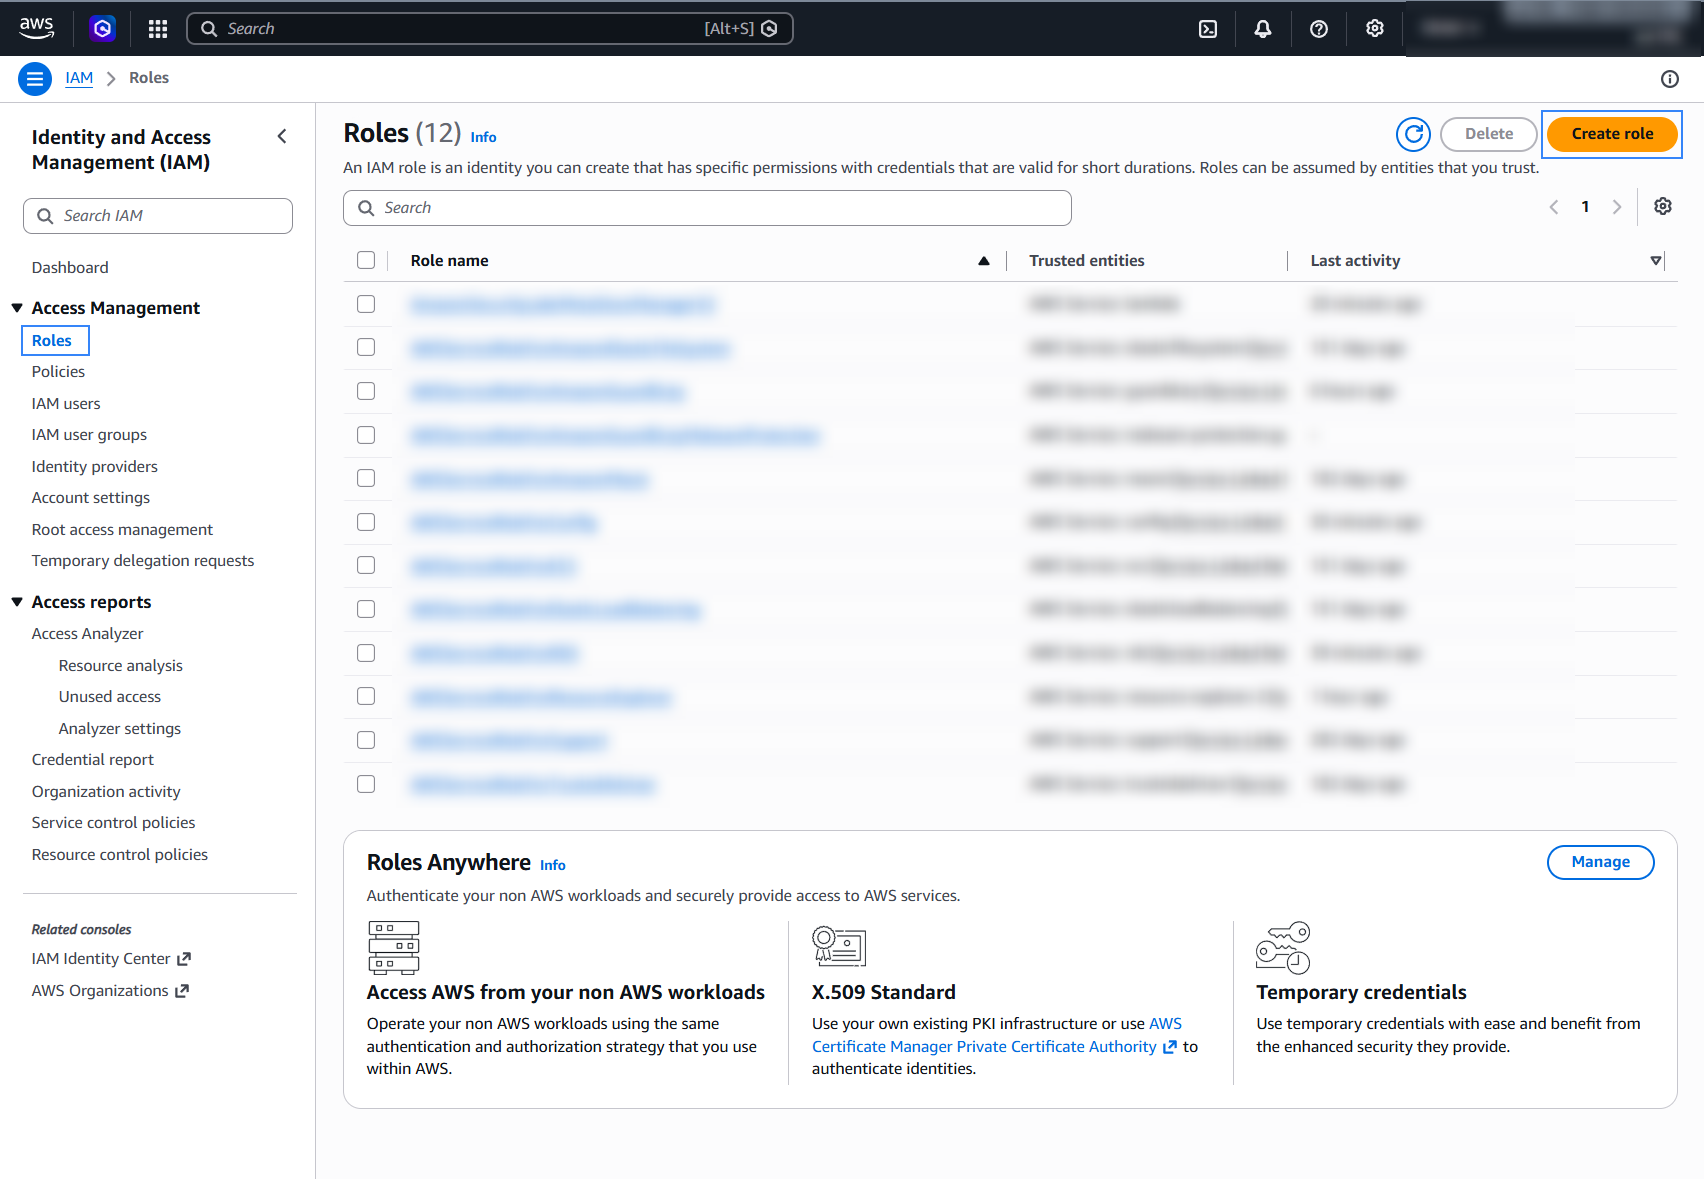Screen dimensions: 1704x1179
Task: Open the Amazon Q icon in header
Action: pos(102,28)
